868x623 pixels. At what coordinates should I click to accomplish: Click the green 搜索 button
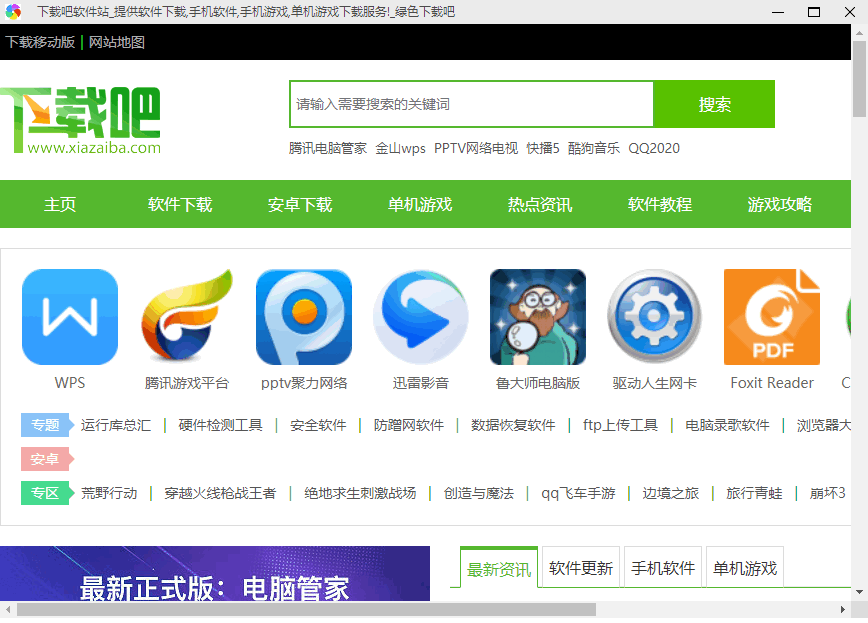pos(714,104)
